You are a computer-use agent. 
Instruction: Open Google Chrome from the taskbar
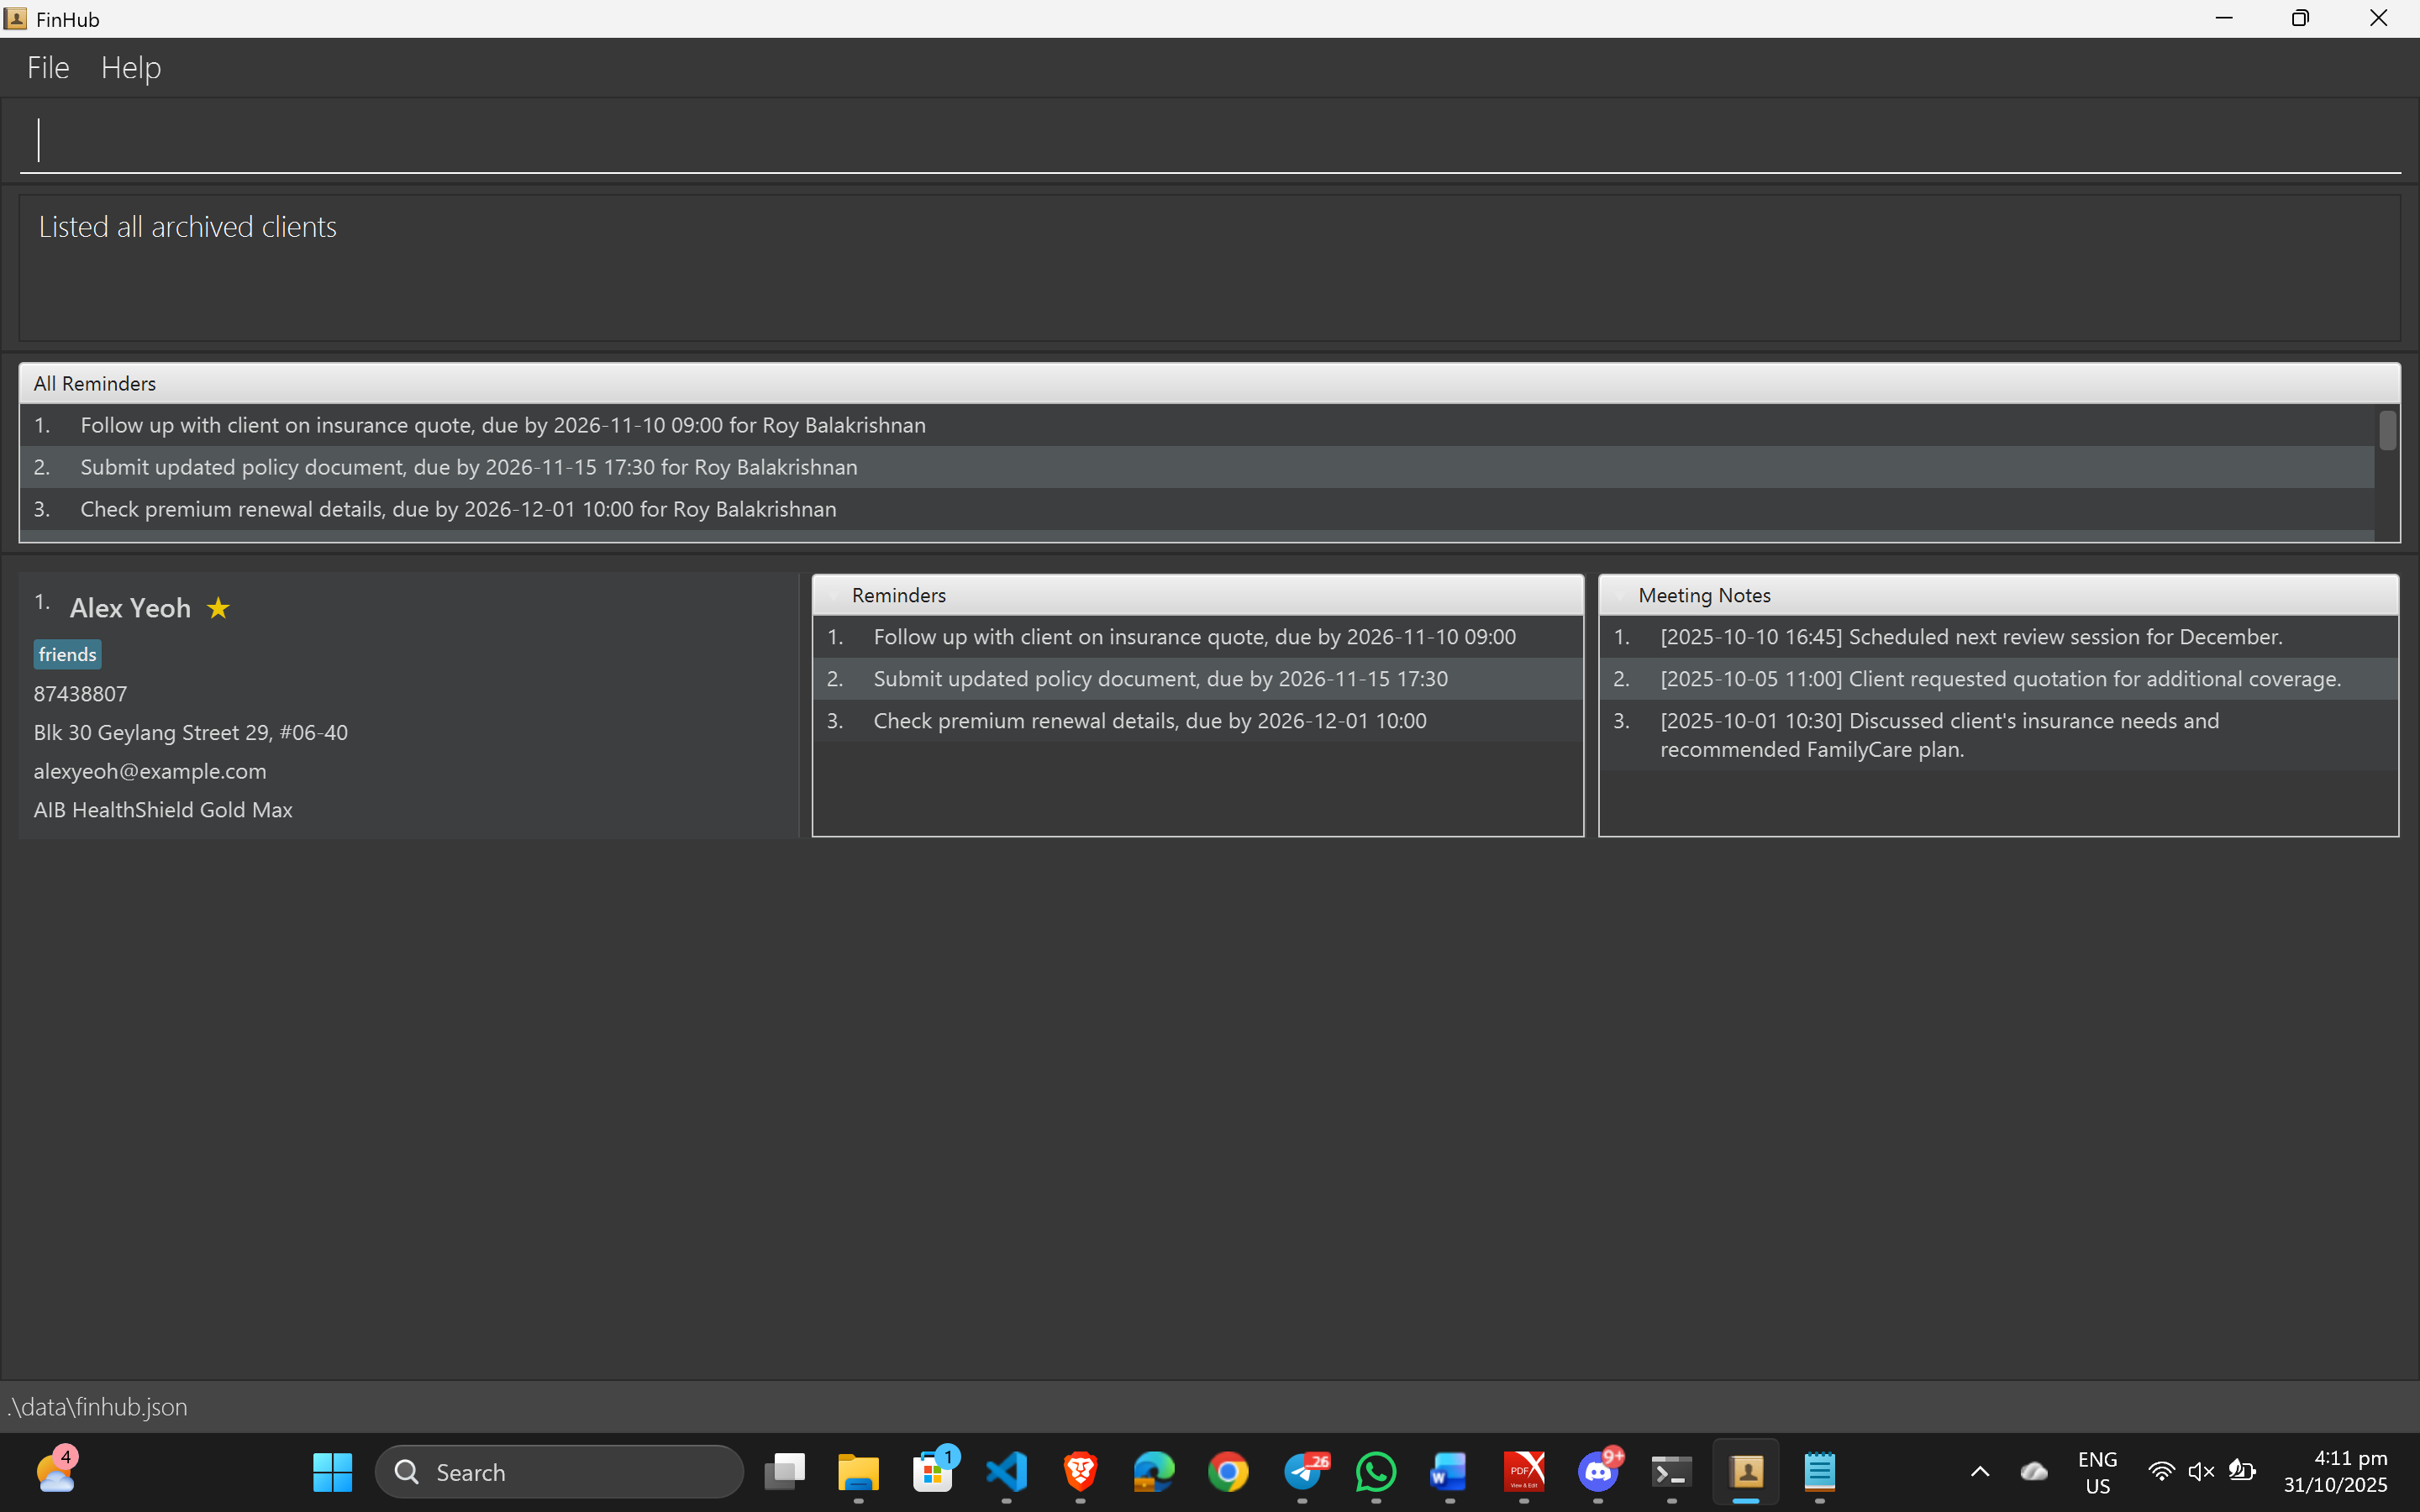tap(1228, 1471)
